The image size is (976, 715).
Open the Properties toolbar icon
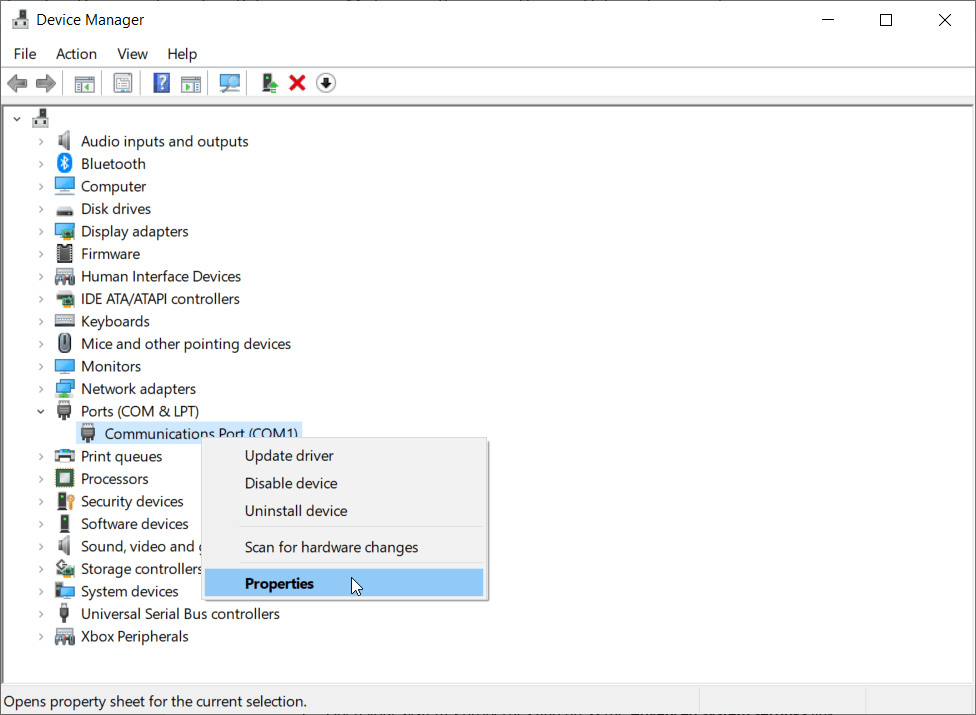[x=123, y=82]
